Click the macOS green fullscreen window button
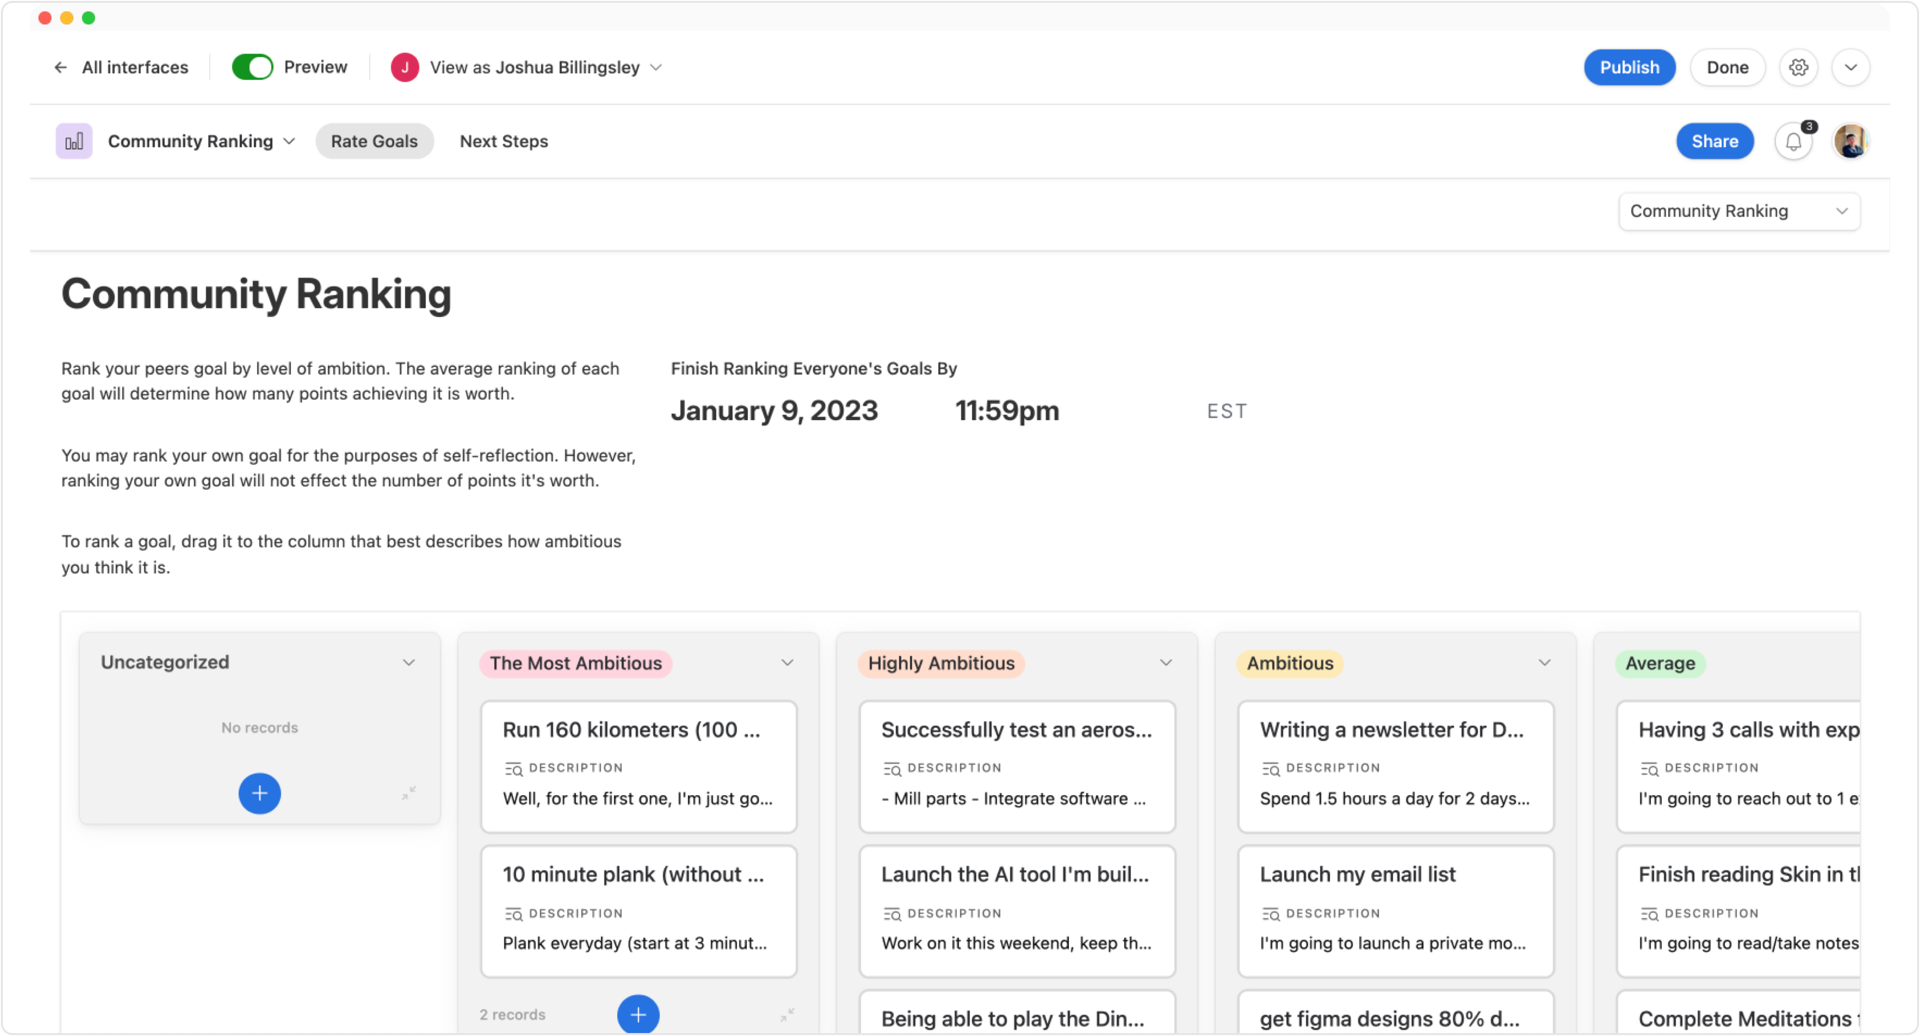 click(88, 17)
